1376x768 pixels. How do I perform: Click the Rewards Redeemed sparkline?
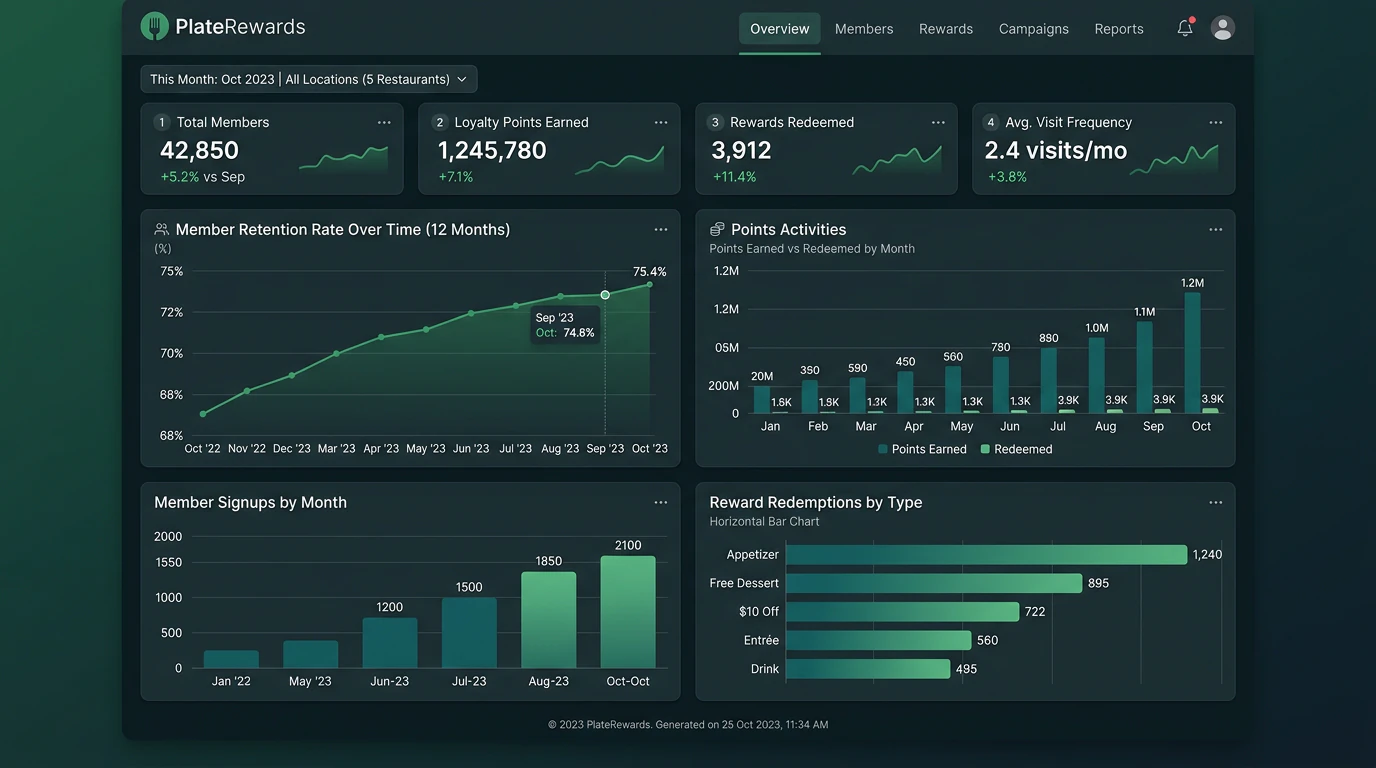(897, 160)
